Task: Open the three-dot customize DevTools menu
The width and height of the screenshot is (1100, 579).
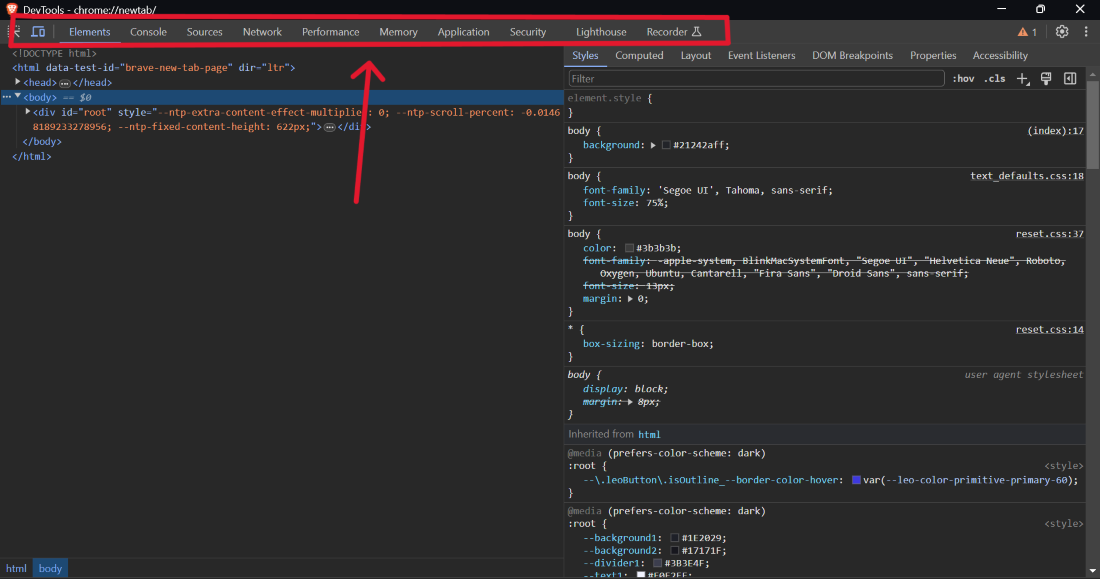Action: point(1086,32)
